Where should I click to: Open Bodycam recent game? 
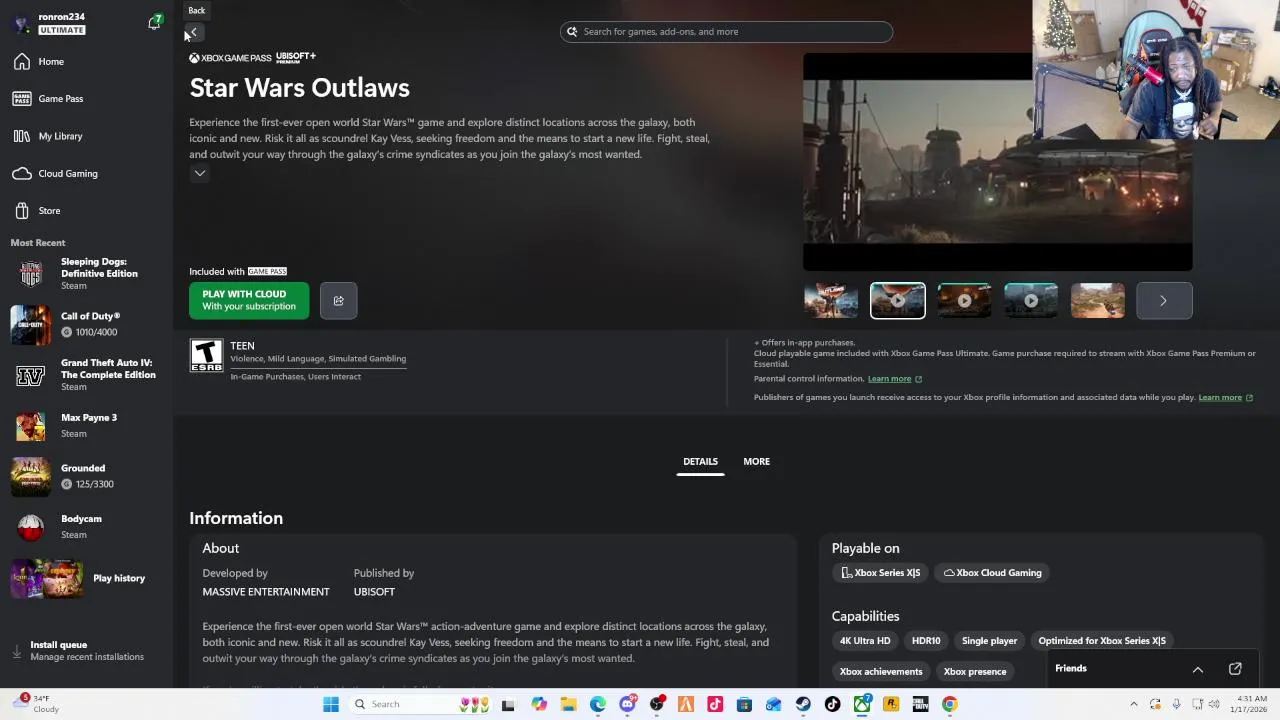pyautogui.click(x=86, y=526)
